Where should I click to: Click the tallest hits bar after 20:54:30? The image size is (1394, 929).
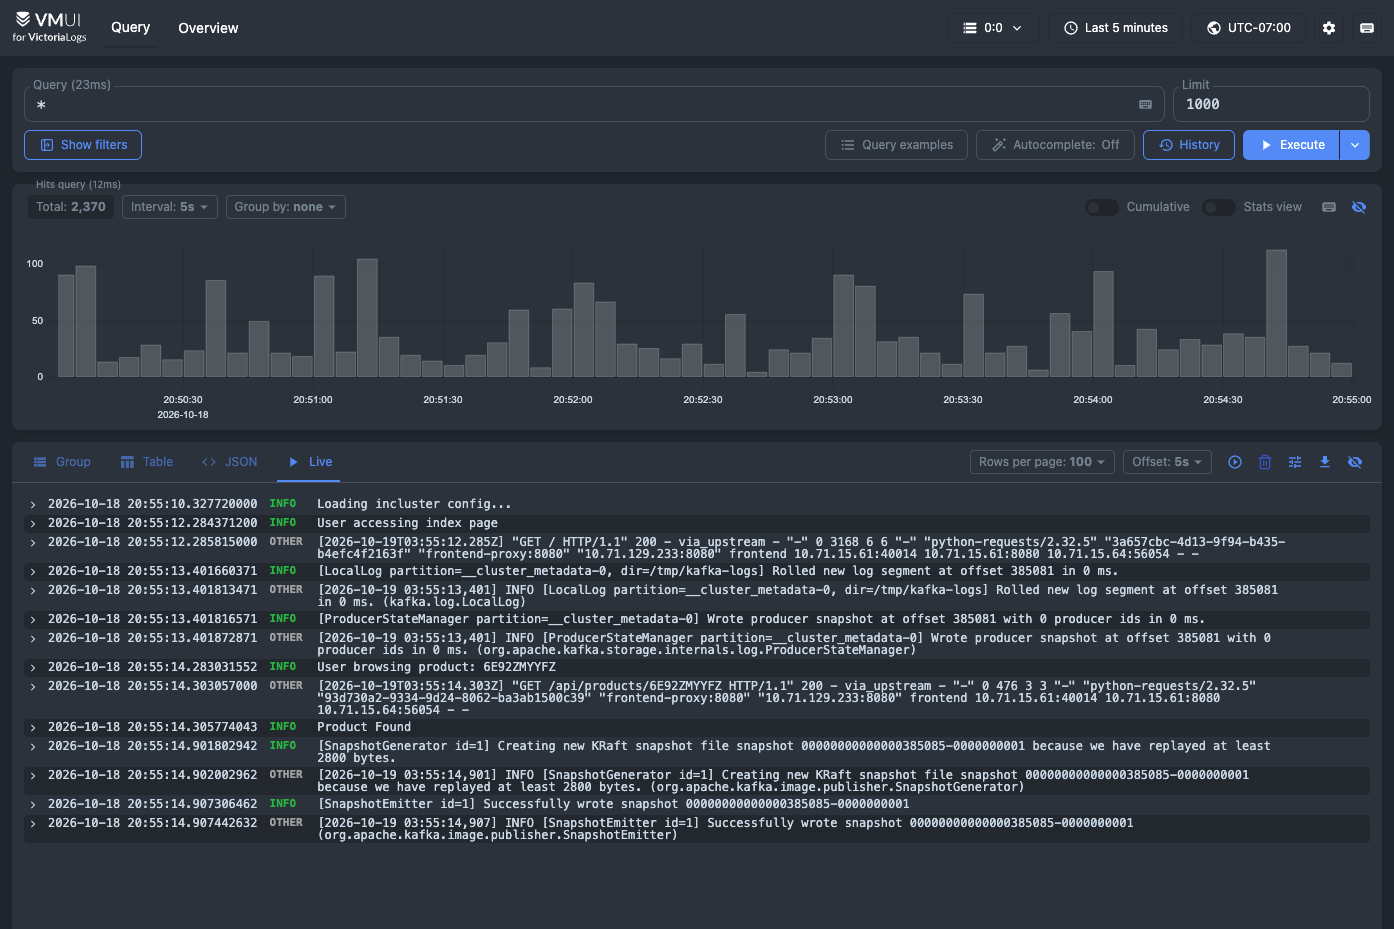tap(1276, 313)
